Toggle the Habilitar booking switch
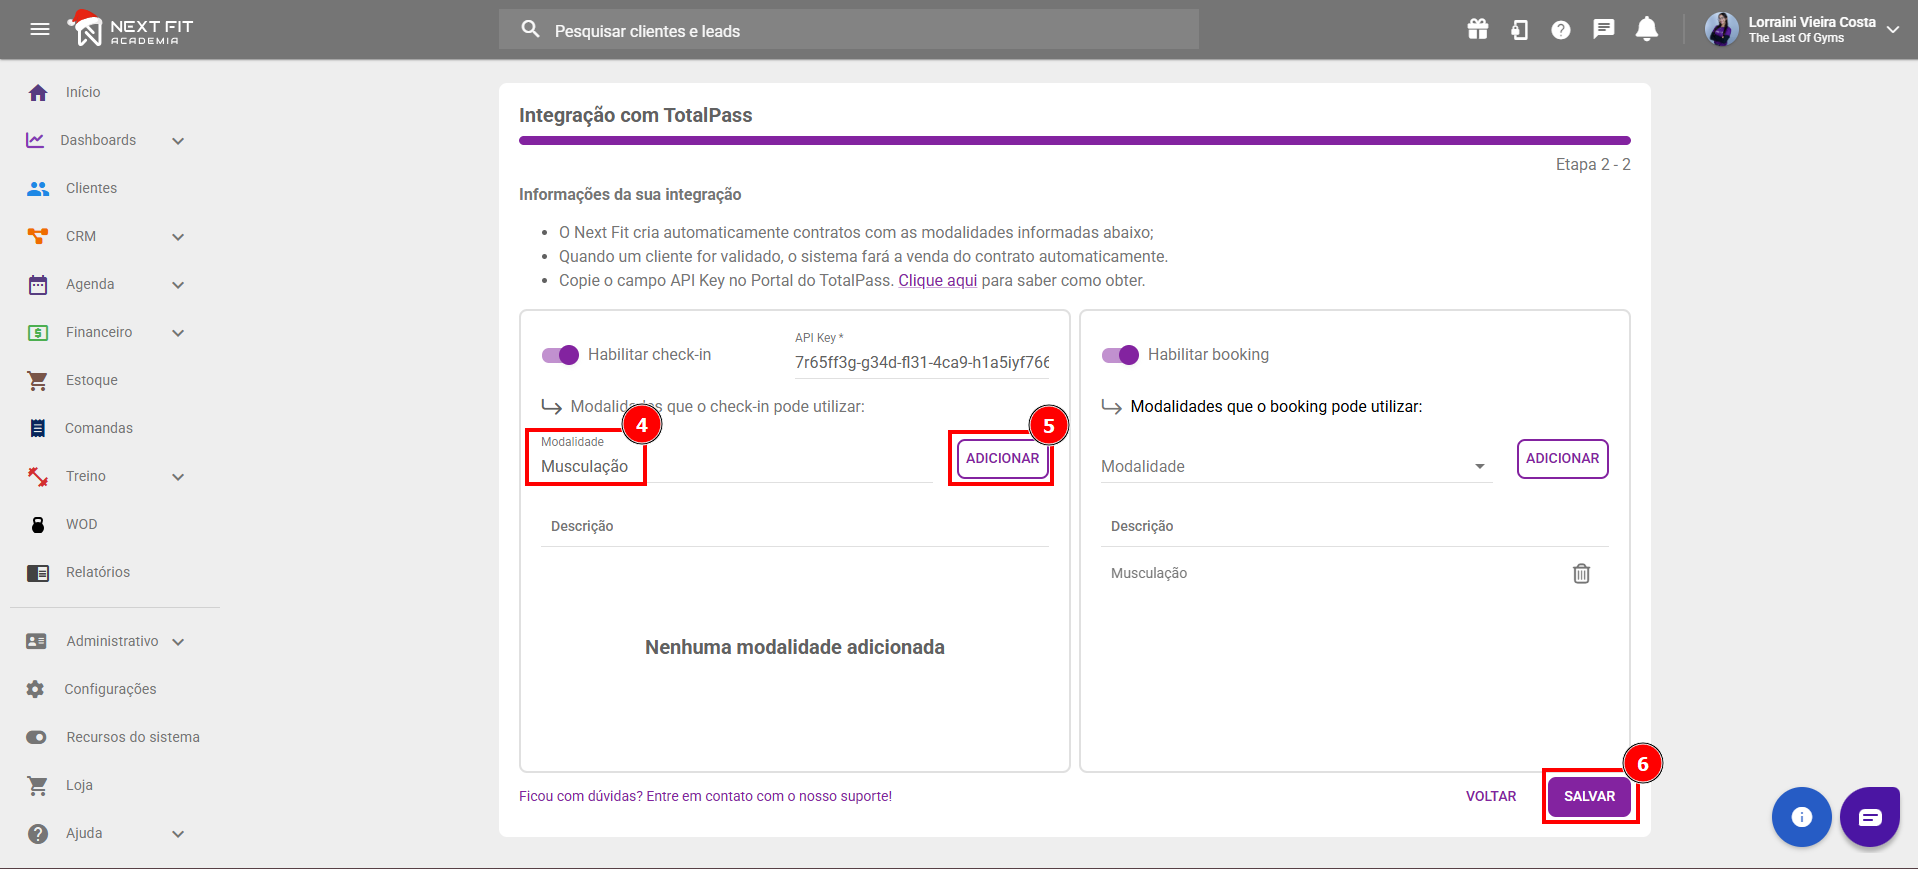This screenshot has width=1918, height=869. click(1120, 355)
